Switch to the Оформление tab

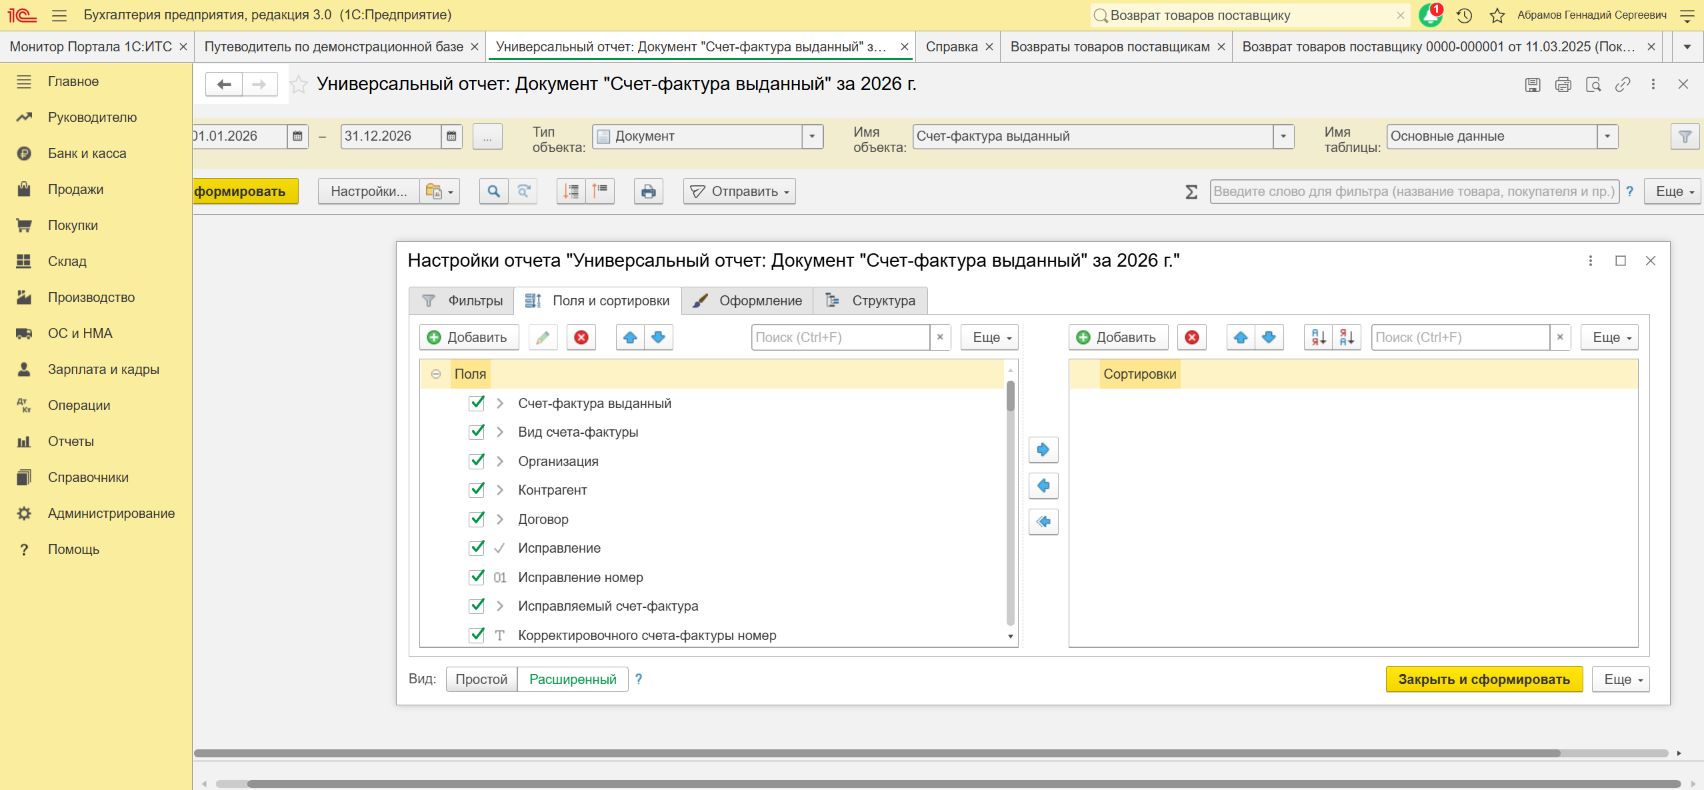[747, 301]
